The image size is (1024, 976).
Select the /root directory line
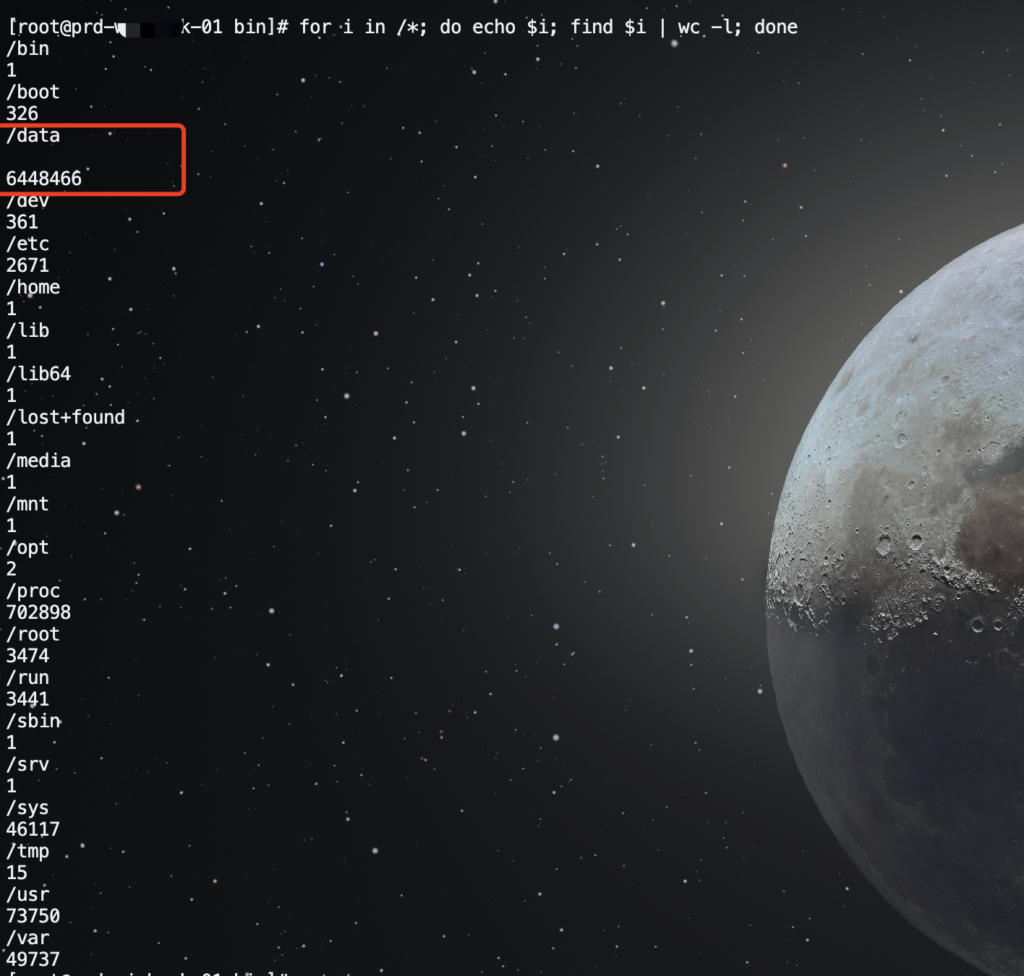(x=33, y=634)
